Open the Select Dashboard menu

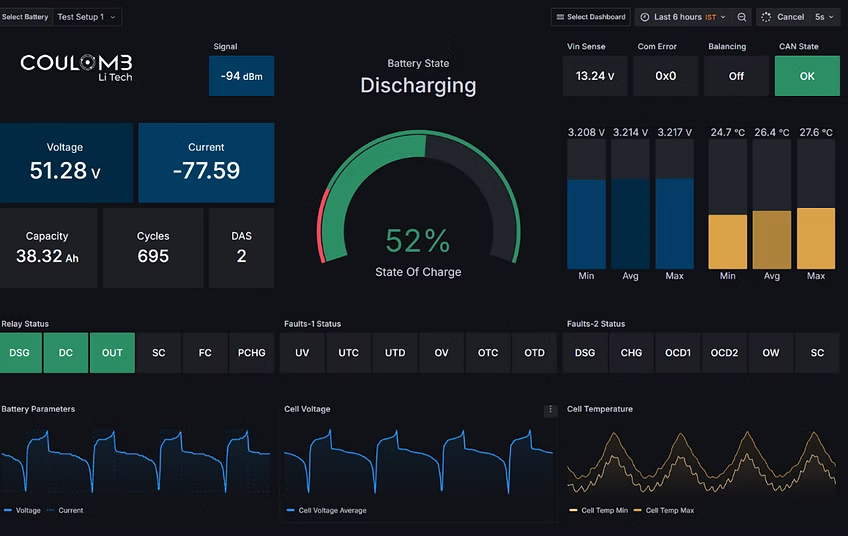pyautogui.click(x=590, y=17)
